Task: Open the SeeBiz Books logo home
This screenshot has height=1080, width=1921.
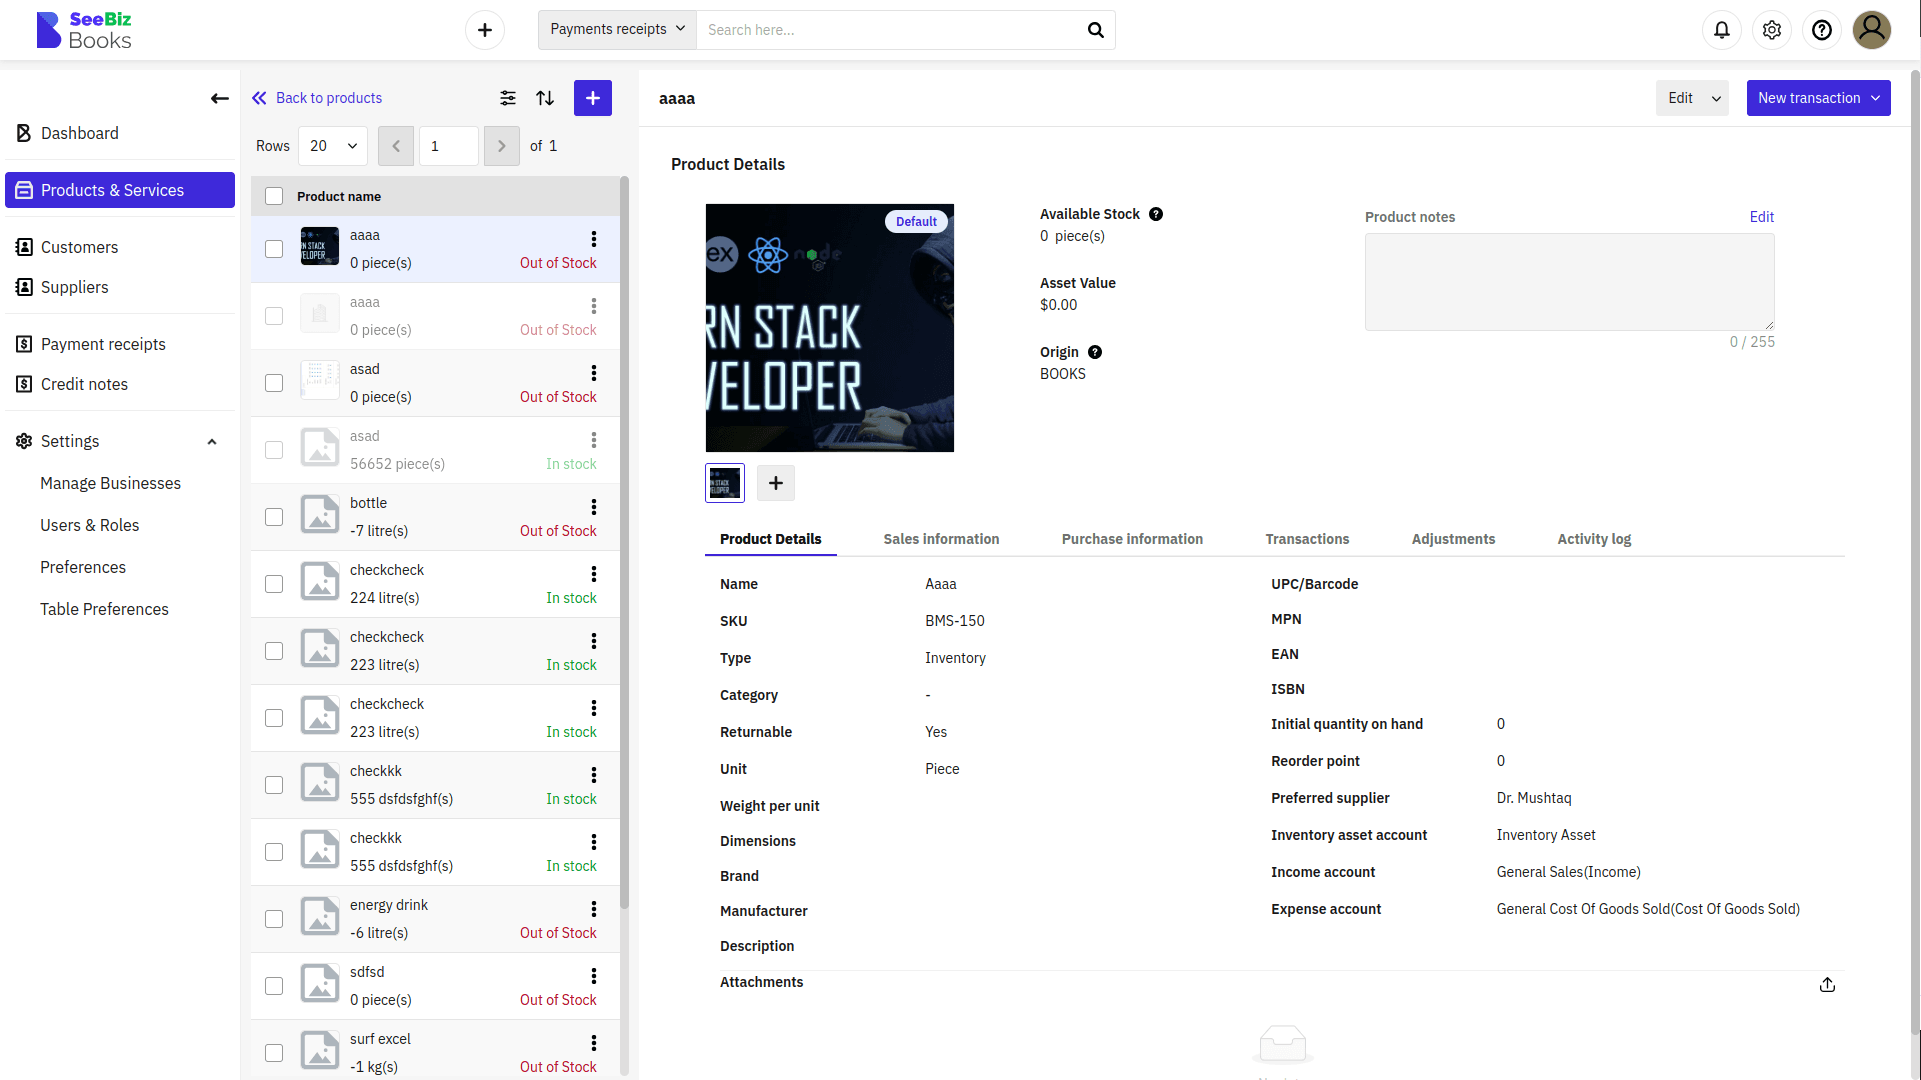Action: pos(84,30)
